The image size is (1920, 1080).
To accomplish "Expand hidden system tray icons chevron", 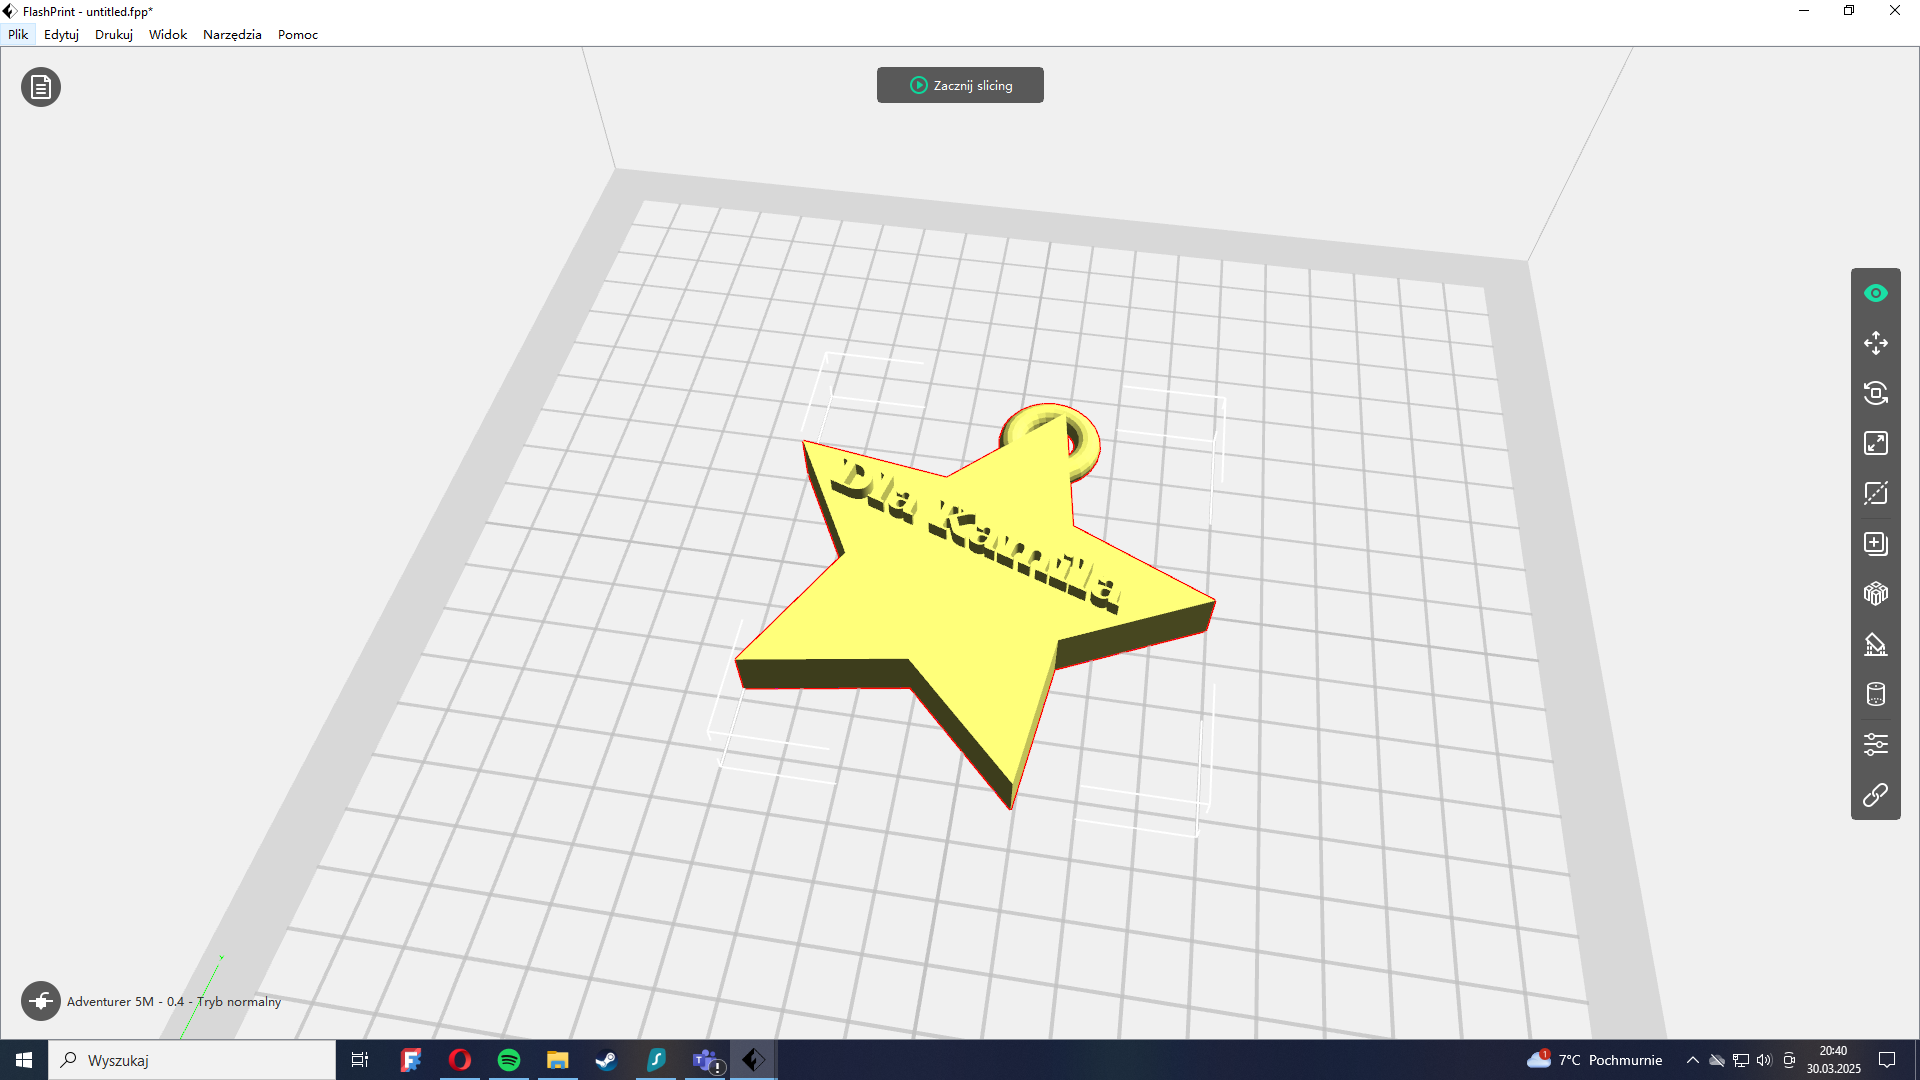I will (x=1692, y=1060).
